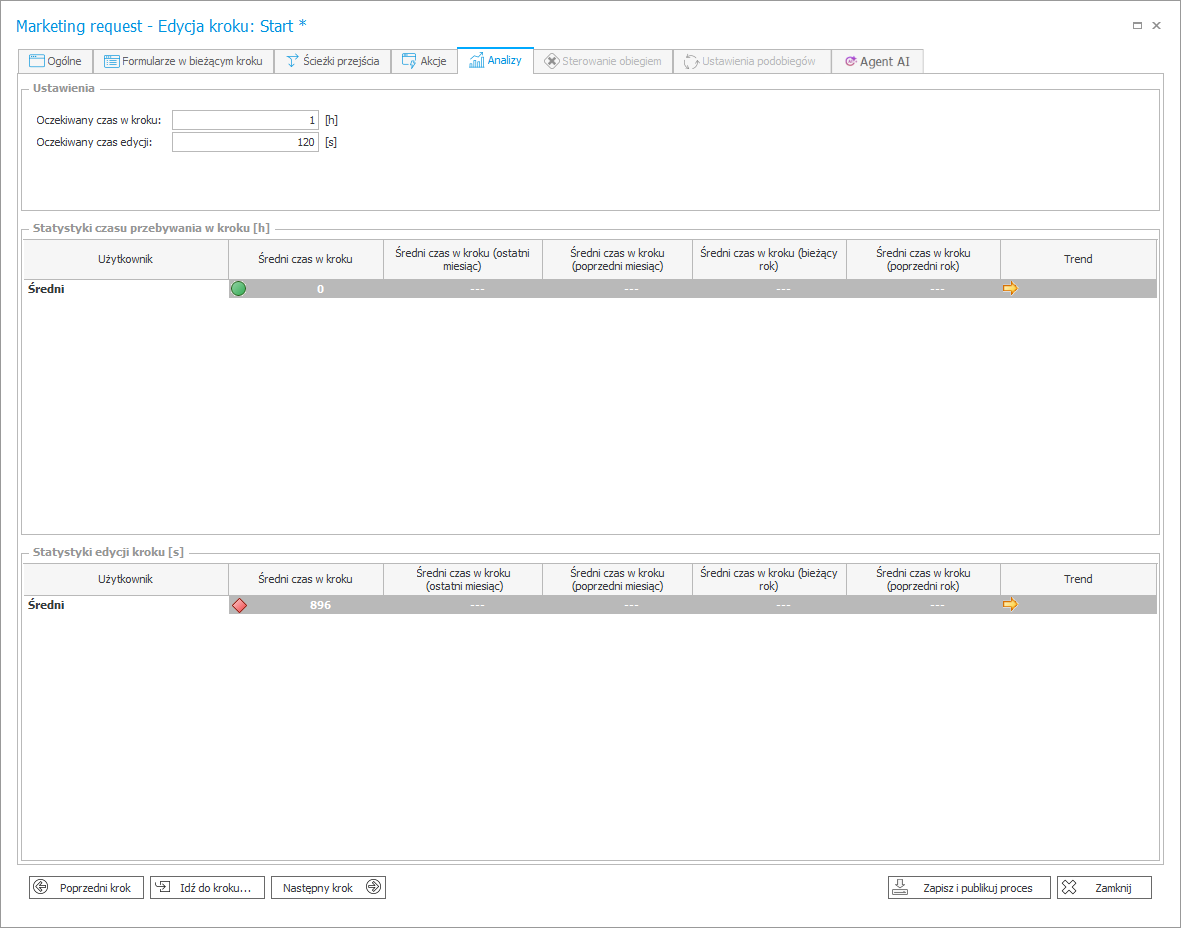Viewport: 1181px width, 928px height.
Task: Click the trend arrow in step time statistics
Action: coord(1010,289)
